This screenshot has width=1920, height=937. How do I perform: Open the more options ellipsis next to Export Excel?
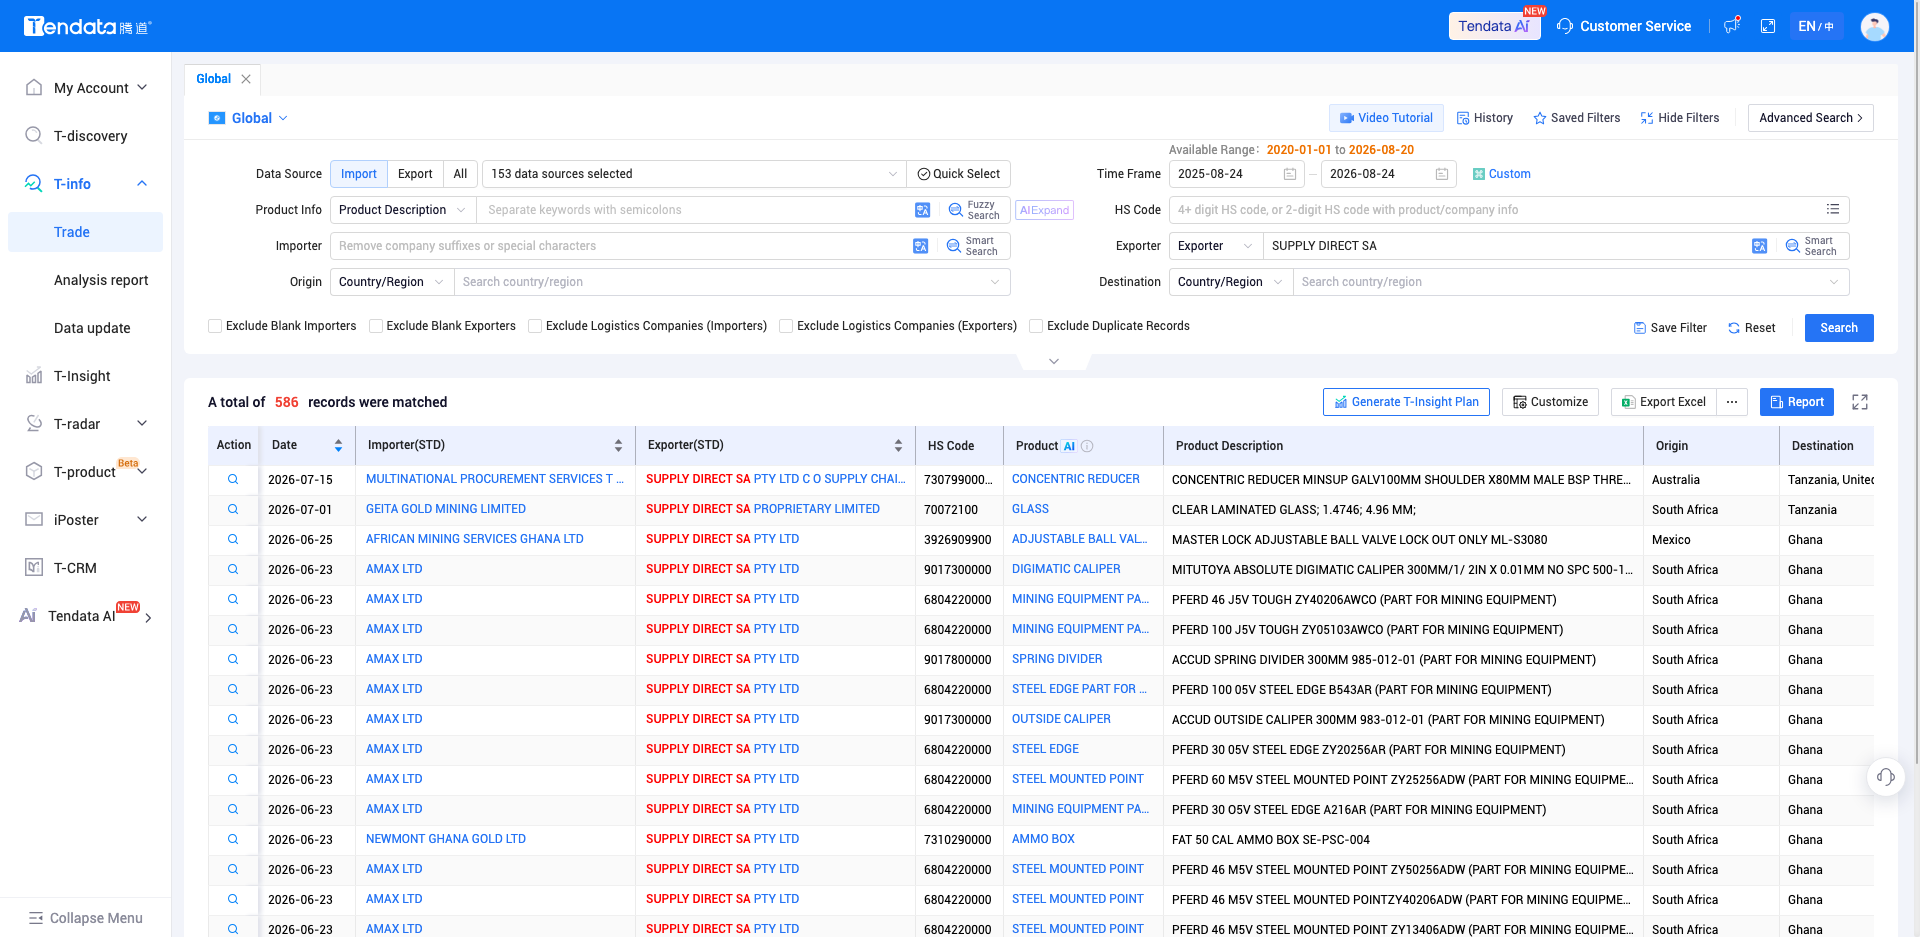point(1732,402)
